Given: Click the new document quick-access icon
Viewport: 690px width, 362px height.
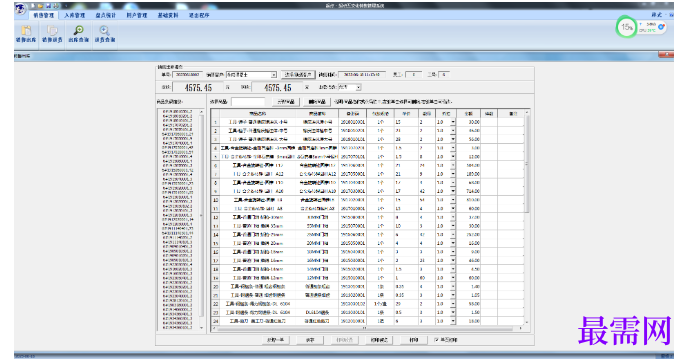Looking at the screenshot, I should (33, 6).
